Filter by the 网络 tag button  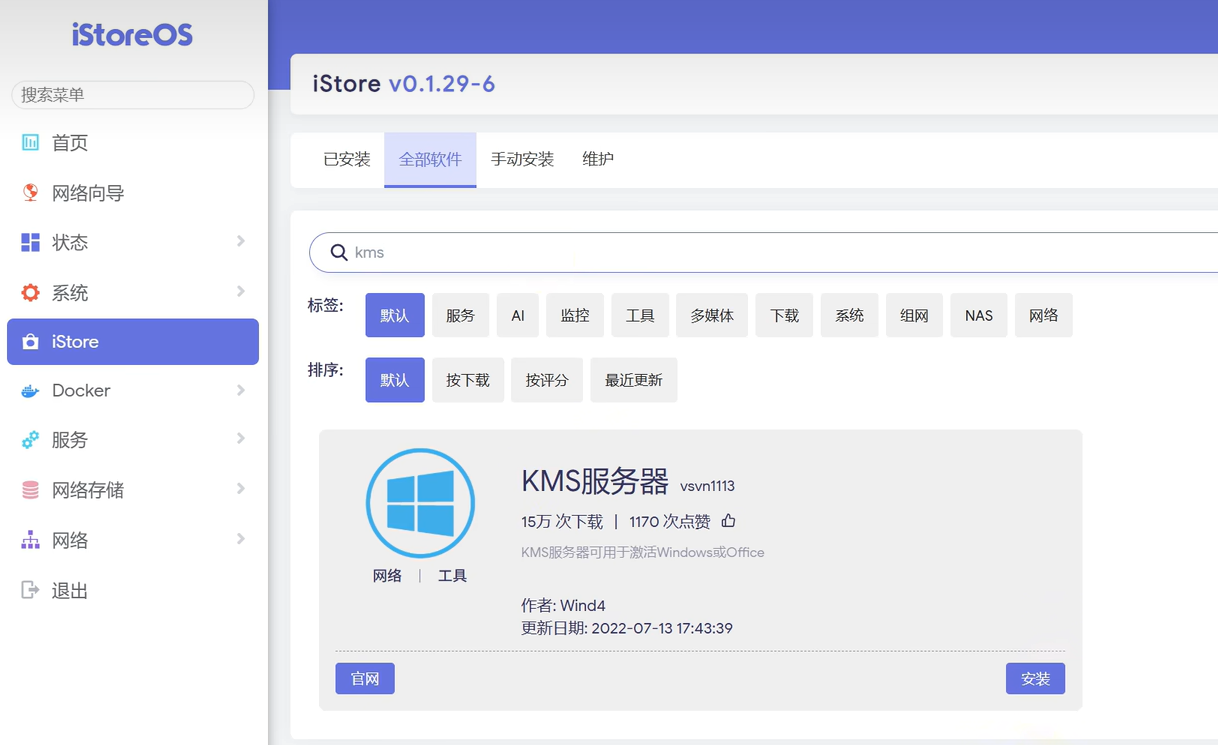coord(1043,315)
